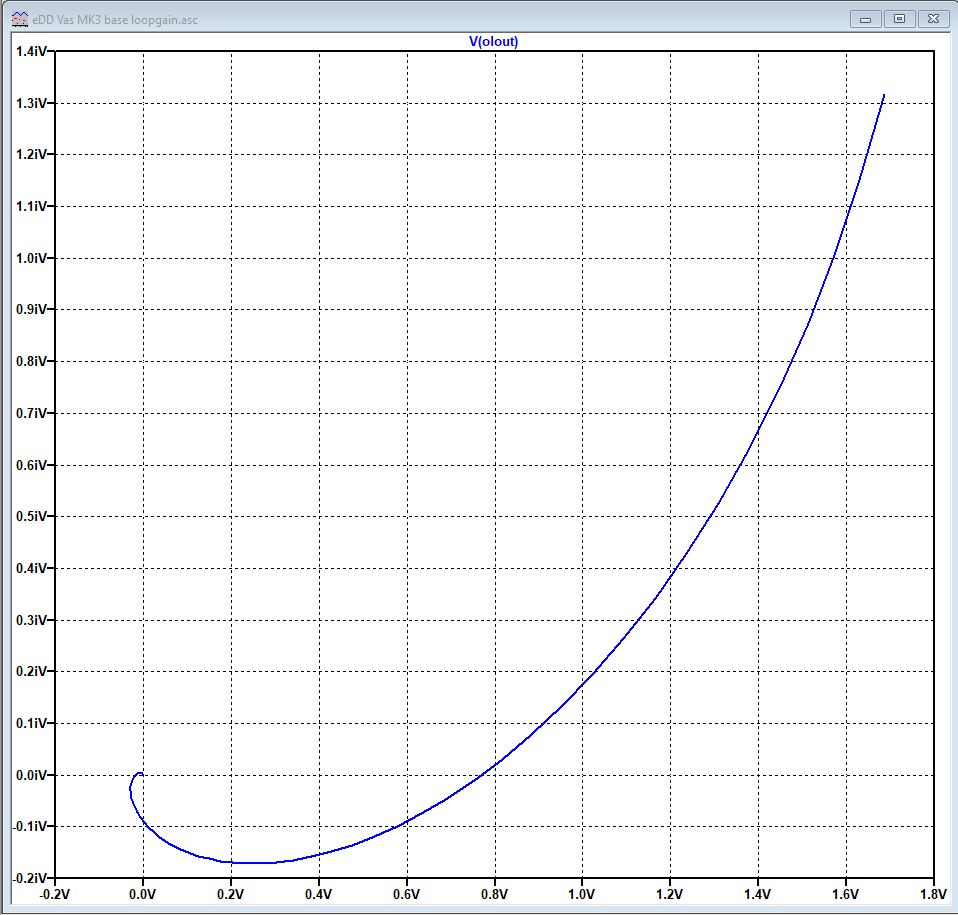Image resolution: width=958 pixels, height=915 pixels.
Task: Click the 1.6V horizontal axis label
Action: click(x=846, y=894)
